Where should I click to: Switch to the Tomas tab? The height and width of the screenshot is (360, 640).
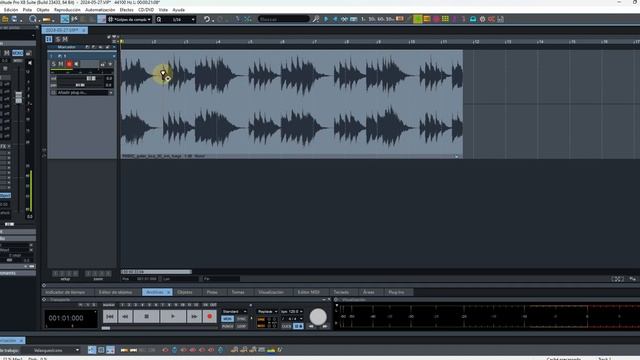(238, 292)
